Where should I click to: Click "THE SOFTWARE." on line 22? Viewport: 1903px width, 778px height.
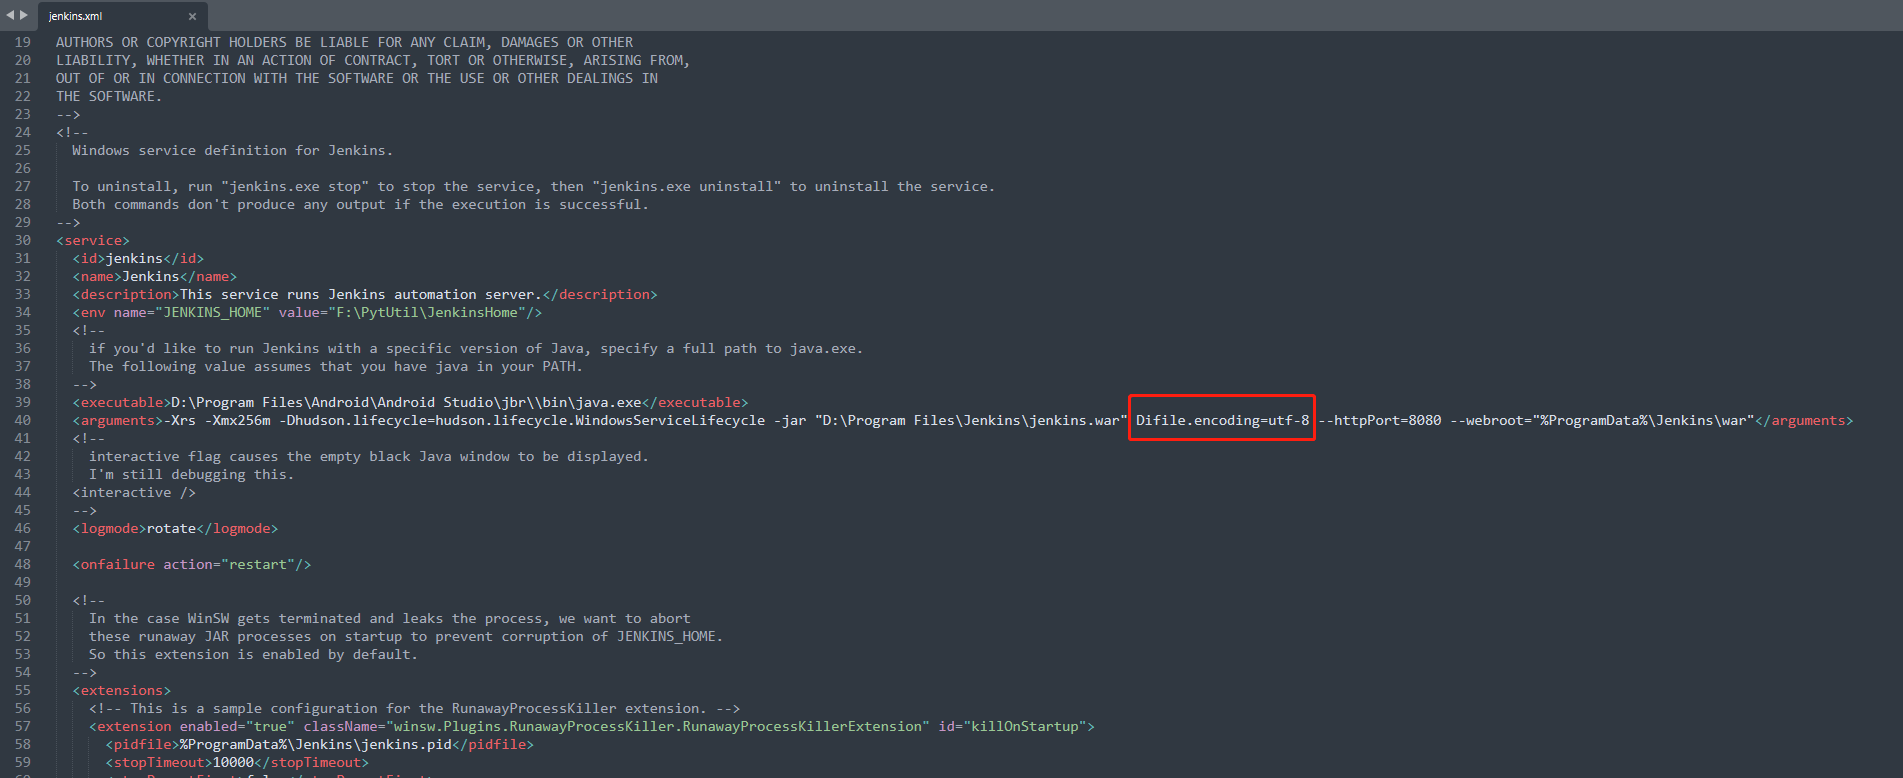109,96
